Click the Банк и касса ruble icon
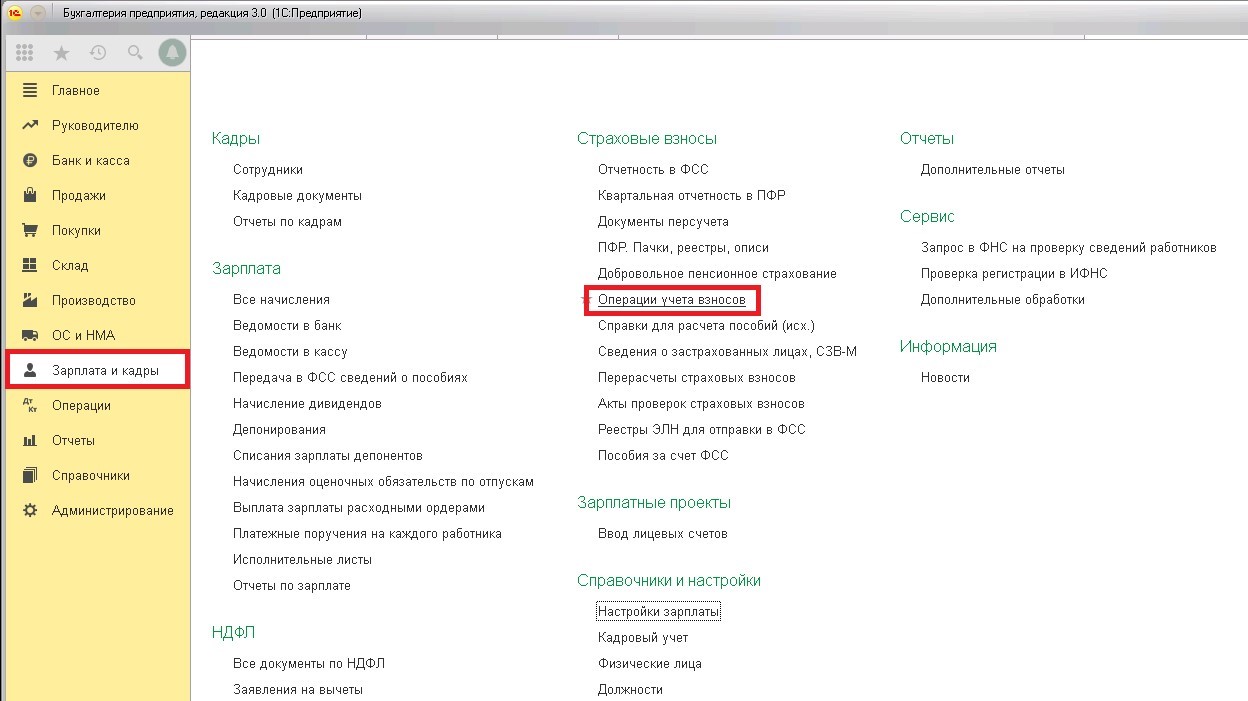 pos(30,161)
